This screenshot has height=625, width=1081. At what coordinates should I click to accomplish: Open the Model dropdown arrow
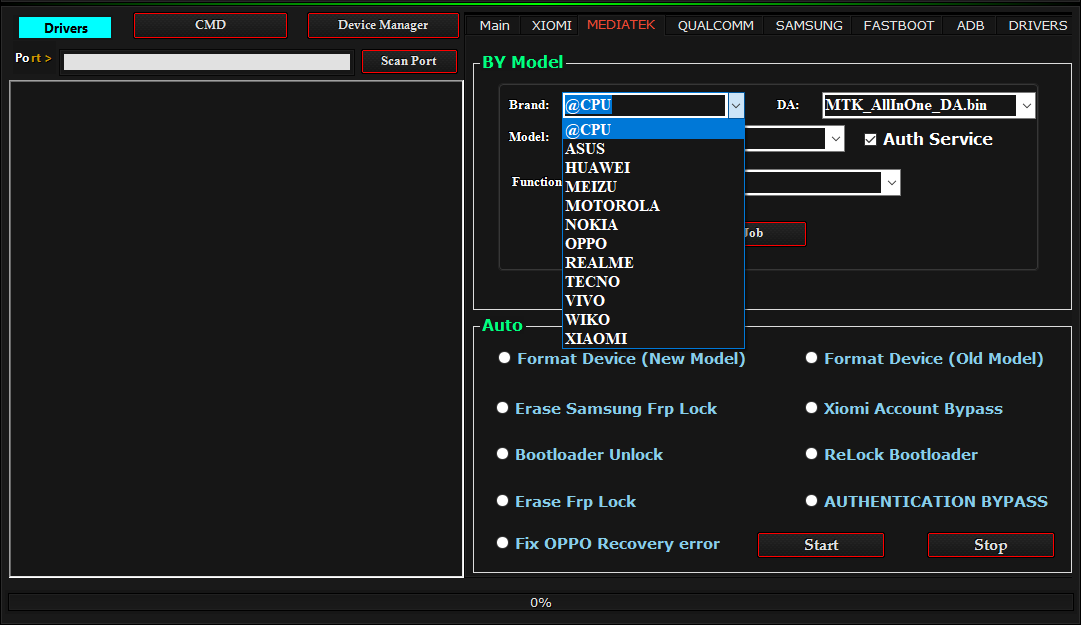click(836, 139)
